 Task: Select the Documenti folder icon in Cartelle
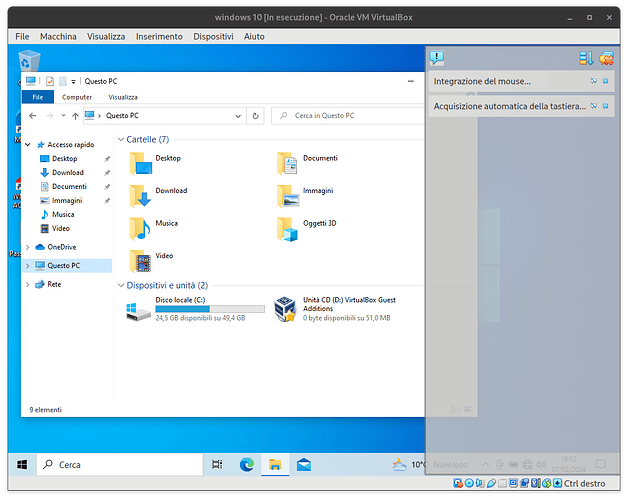tap(287, 163)
